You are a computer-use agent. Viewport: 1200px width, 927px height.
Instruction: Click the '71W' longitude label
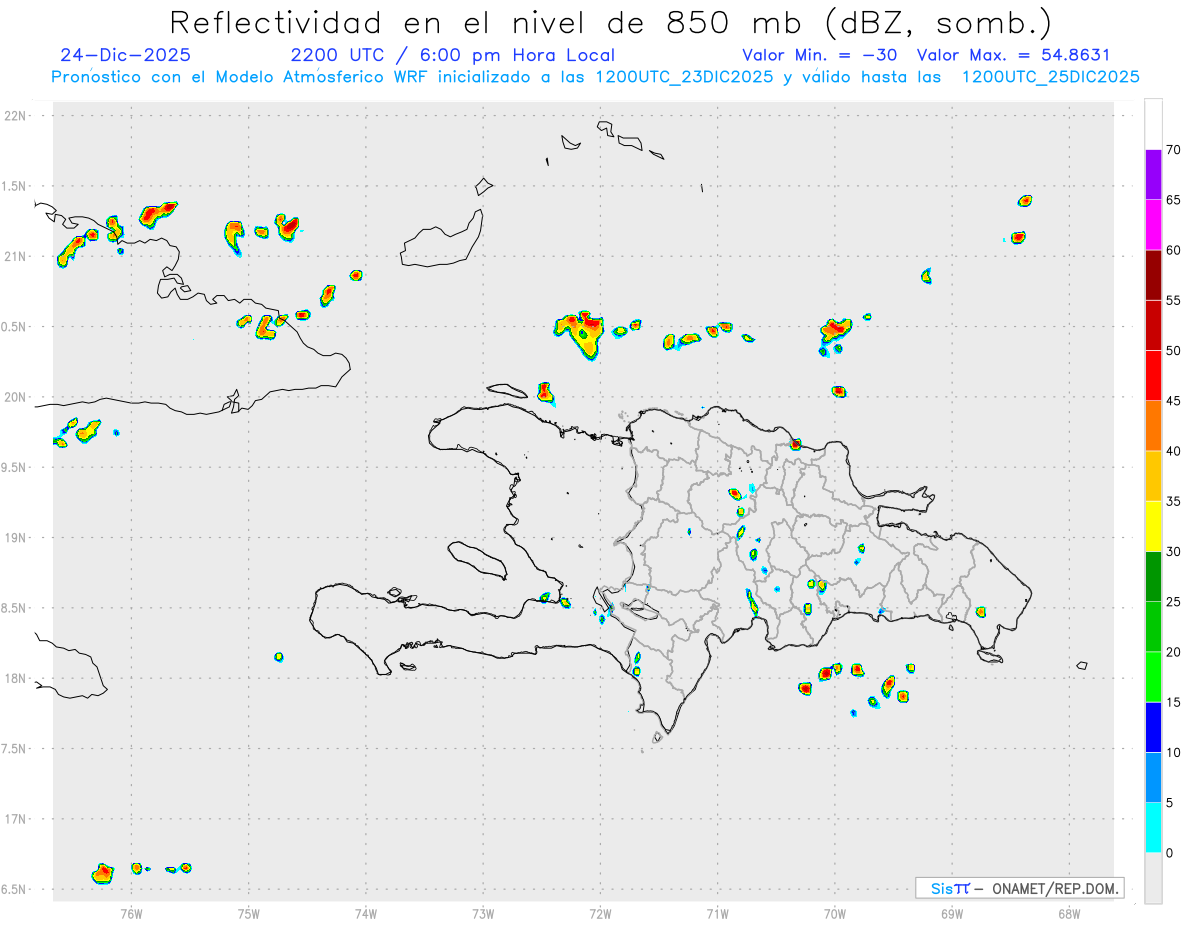tap(718, 913)
